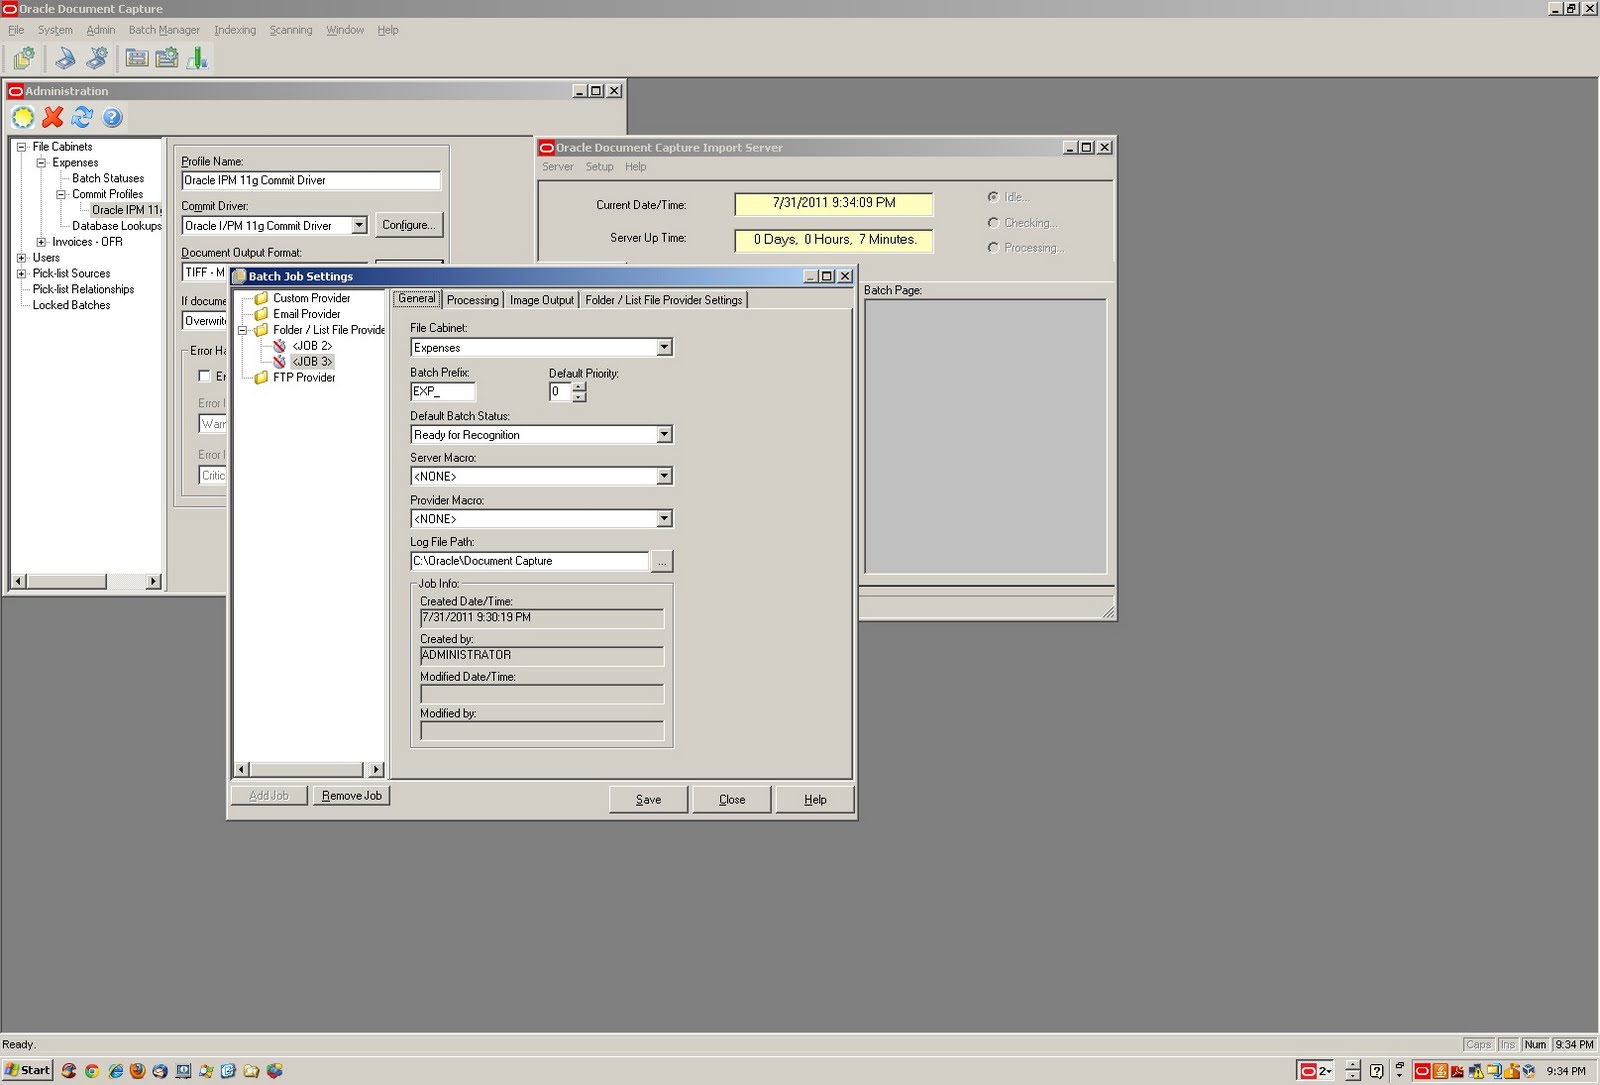Increase Default Priority with the up stepper arrow
The height and width of the screenshot is (1085, 1600).
click(577, 387)
